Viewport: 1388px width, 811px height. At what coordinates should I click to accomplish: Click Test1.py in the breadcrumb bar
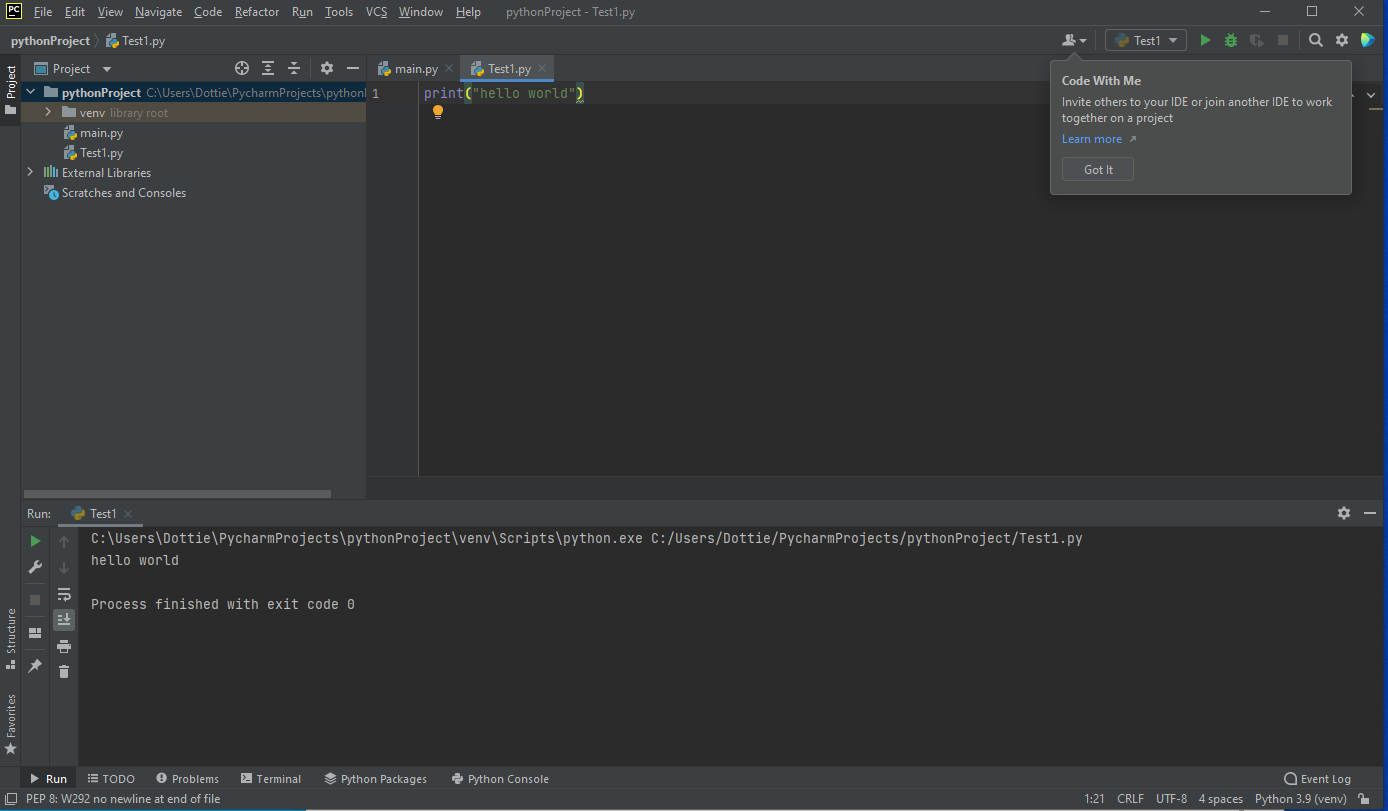[135, 41]
